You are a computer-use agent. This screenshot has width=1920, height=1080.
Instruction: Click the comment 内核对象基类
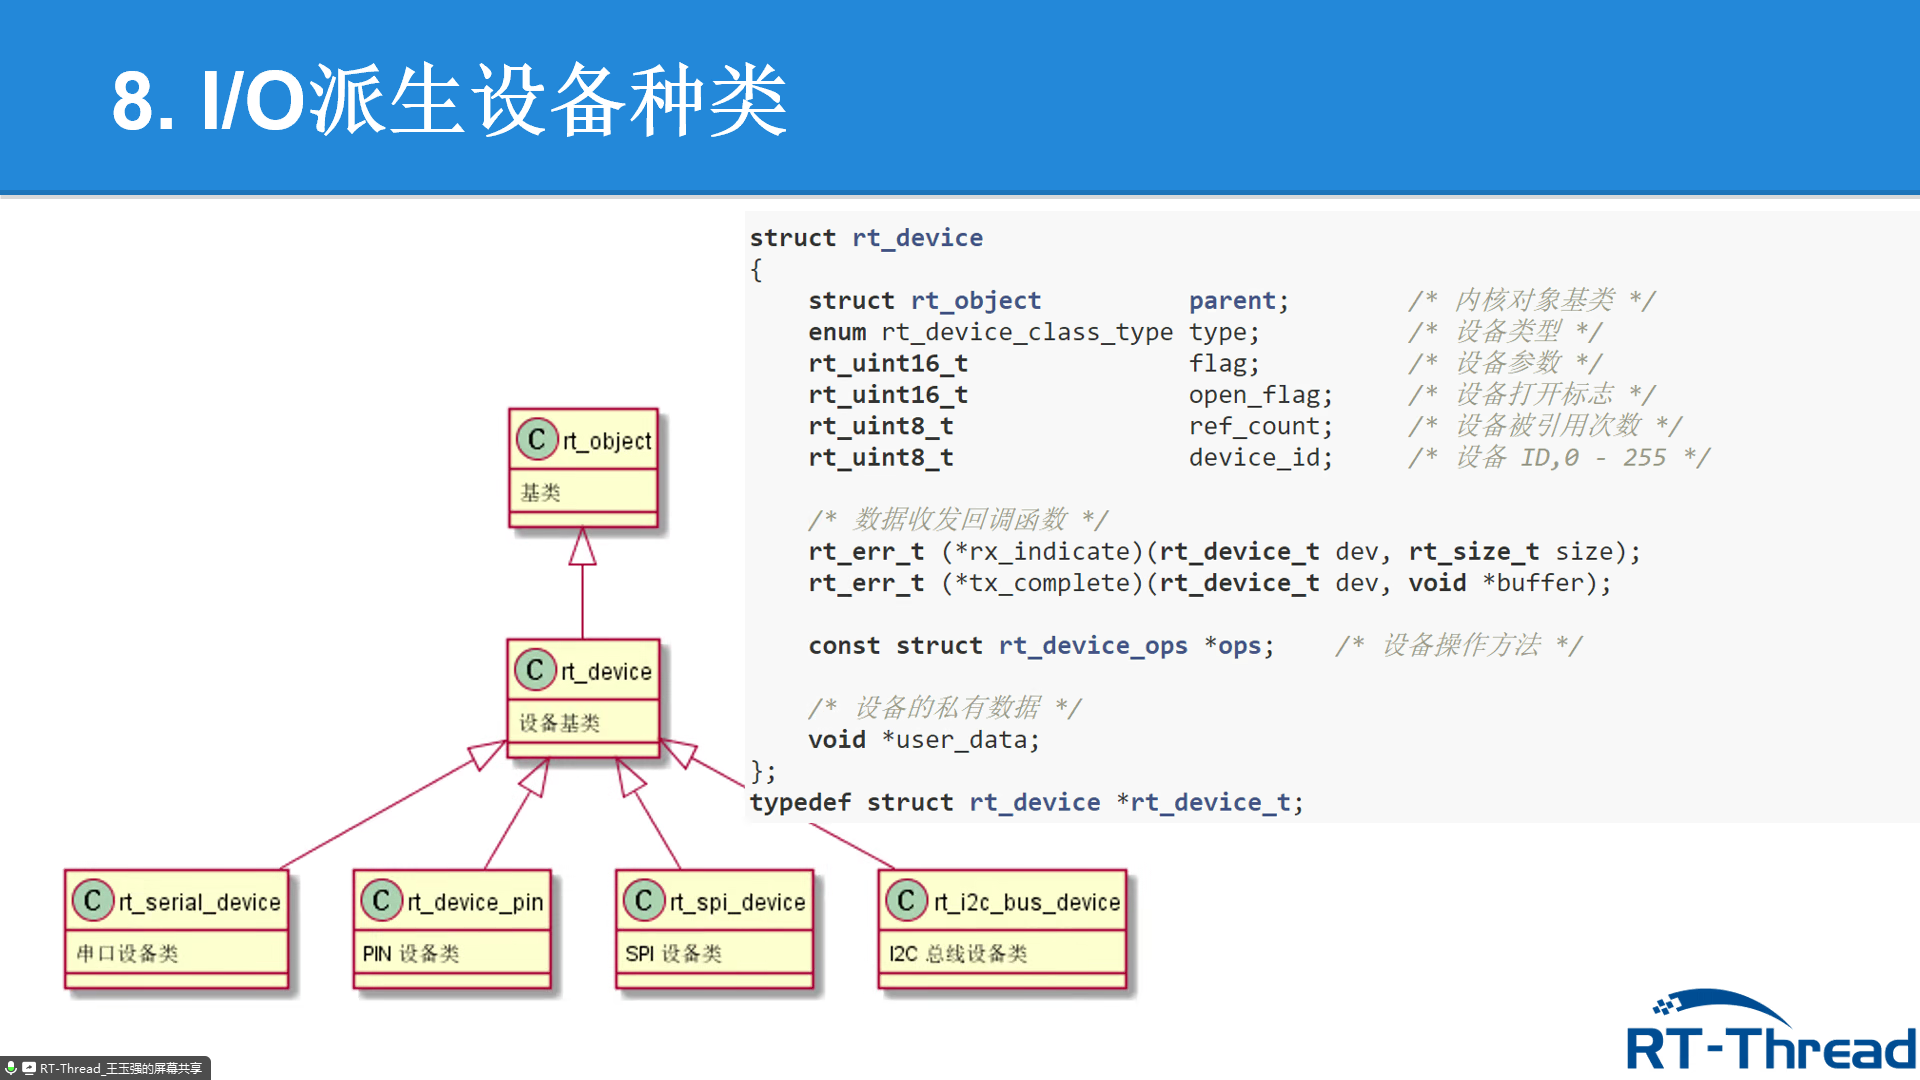point(1534,300)
